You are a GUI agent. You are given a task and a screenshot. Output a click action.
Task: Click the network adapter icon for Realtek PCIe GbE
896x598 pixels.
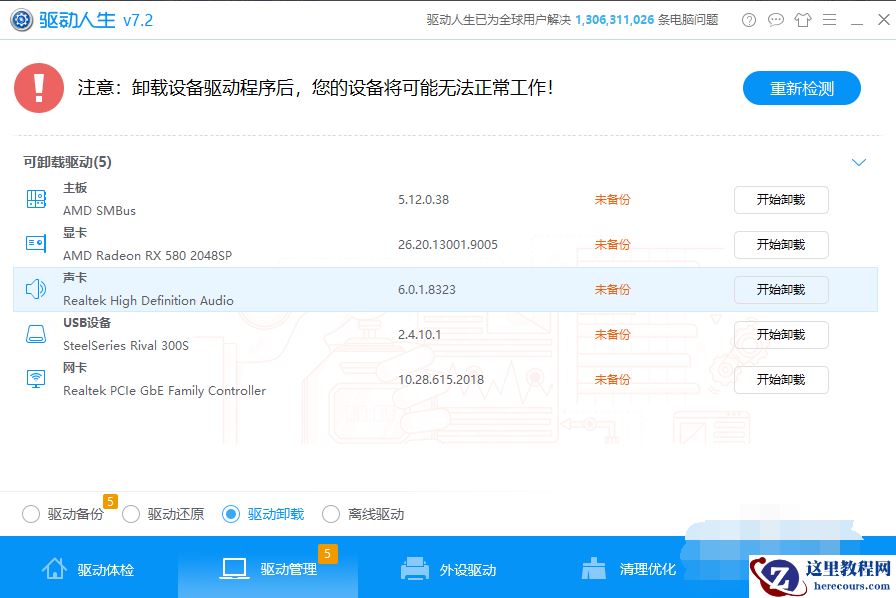click(x=36, y=379)
